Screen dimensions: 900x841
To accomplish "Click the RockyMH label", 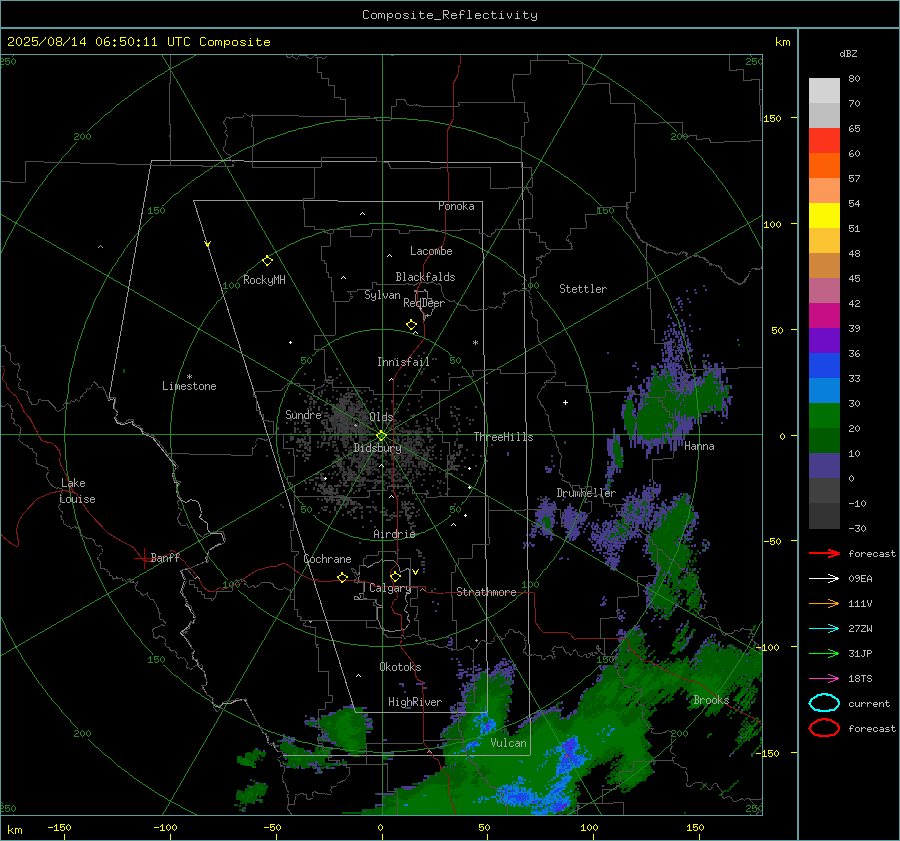I will tap(264, 280).
